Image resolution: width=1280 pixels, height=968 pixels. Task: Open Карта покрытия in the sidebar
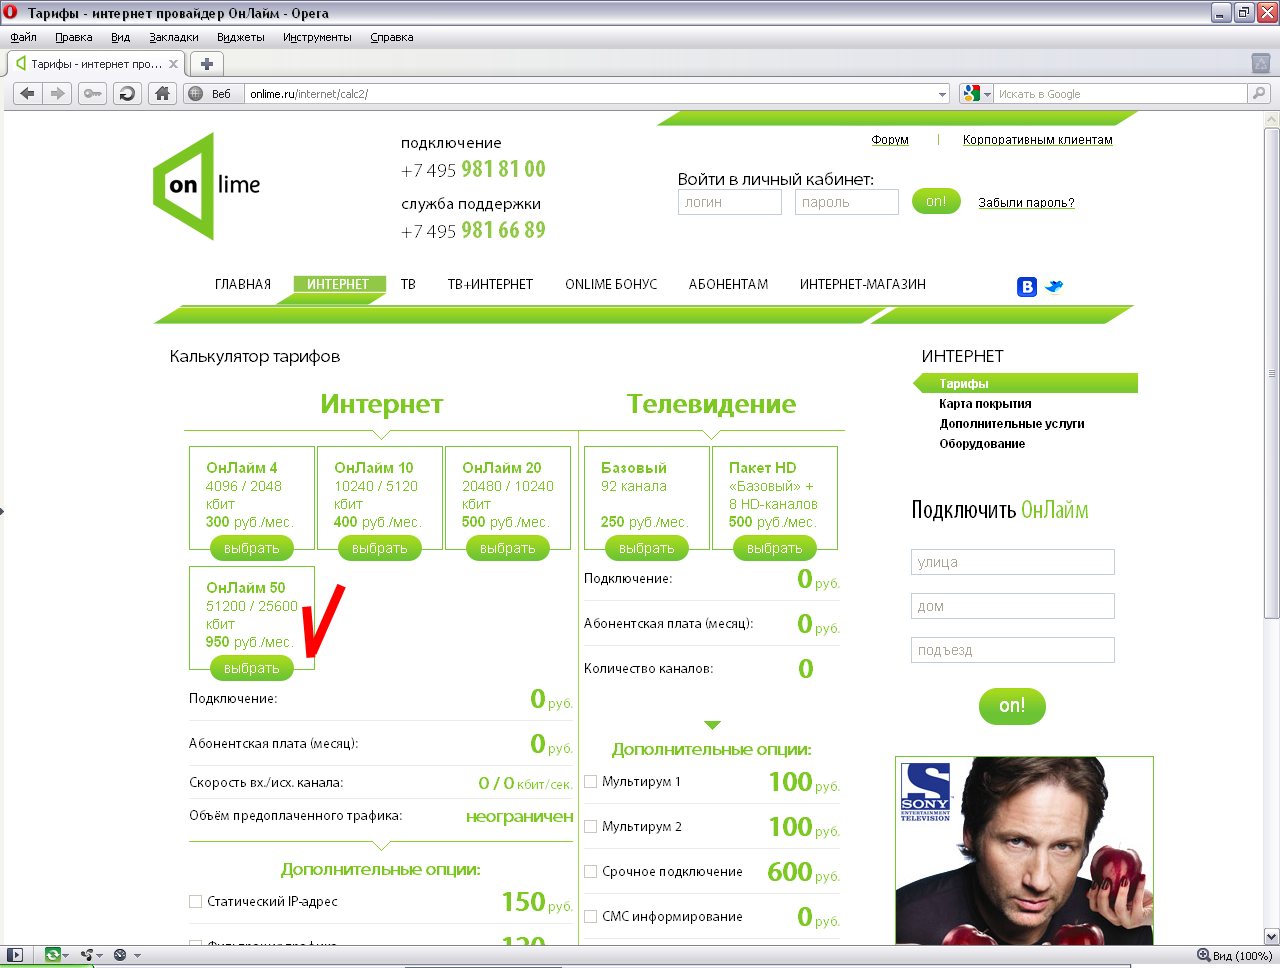985,404
